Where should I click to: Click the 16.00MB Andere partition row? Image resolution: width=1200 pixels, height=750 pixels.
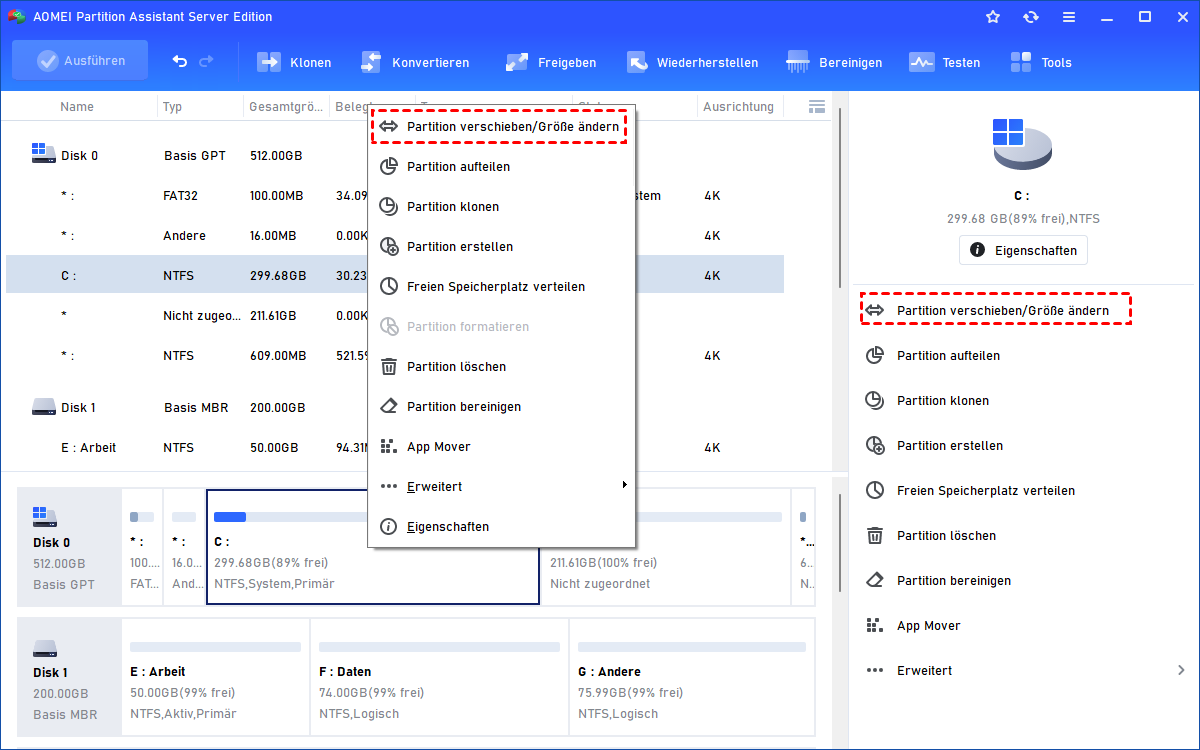tap(395, 236)
